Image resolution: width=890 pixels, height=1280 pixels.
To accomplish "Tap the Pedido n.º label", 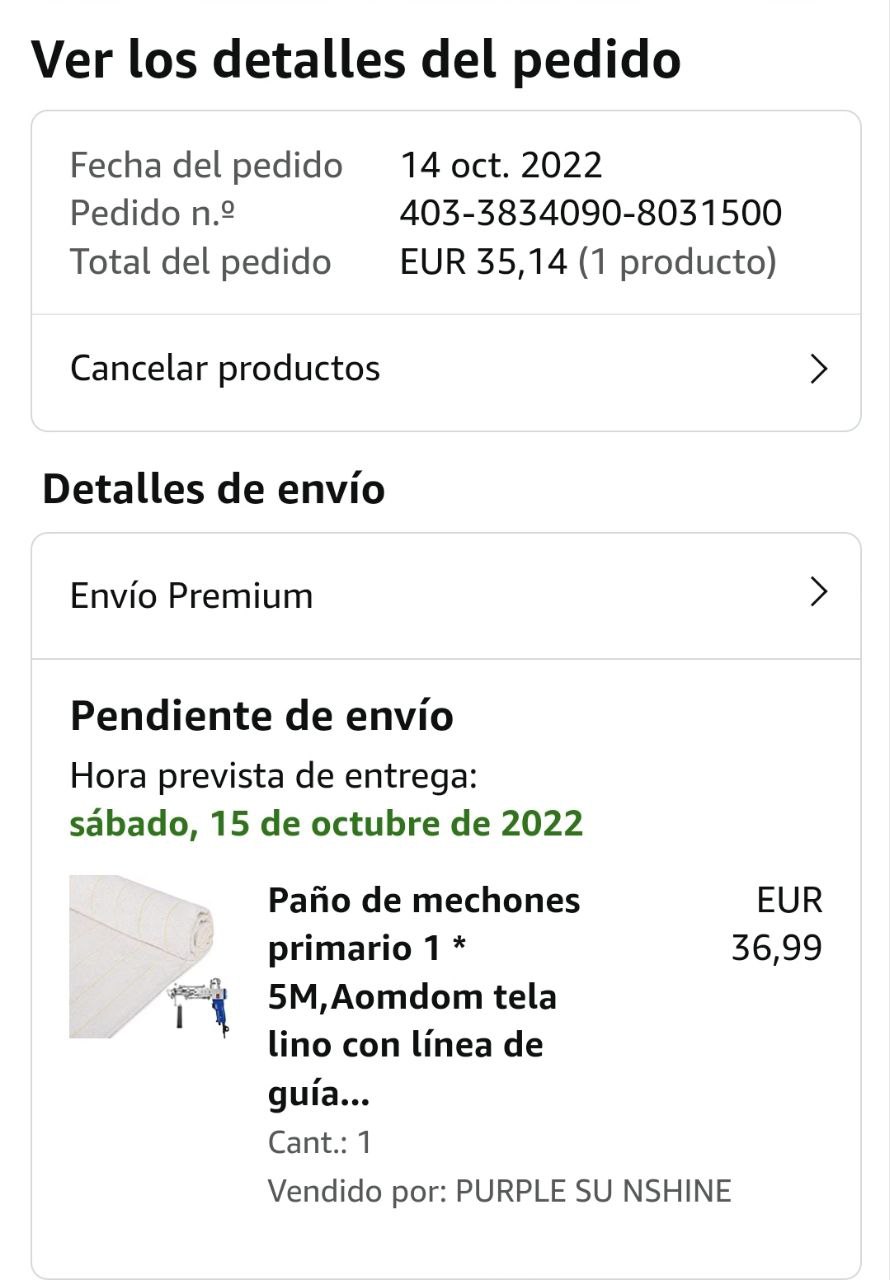I will (x=153, y=213).
